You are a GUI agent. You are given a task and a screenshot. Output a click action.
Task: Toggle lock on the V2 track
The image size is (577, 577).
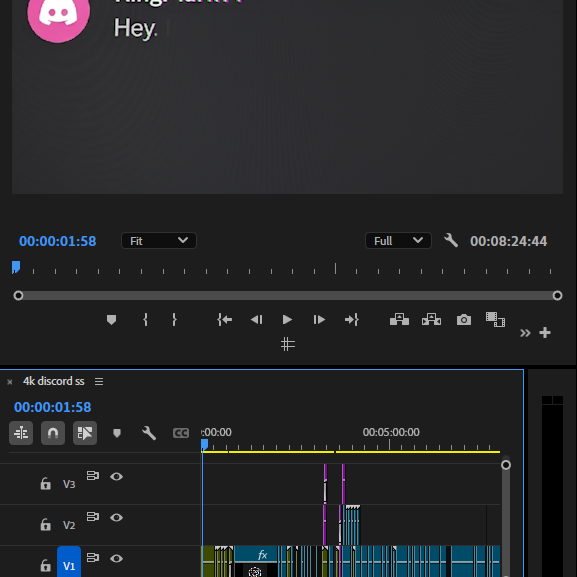pyautogui.click(x=45, y=524)
